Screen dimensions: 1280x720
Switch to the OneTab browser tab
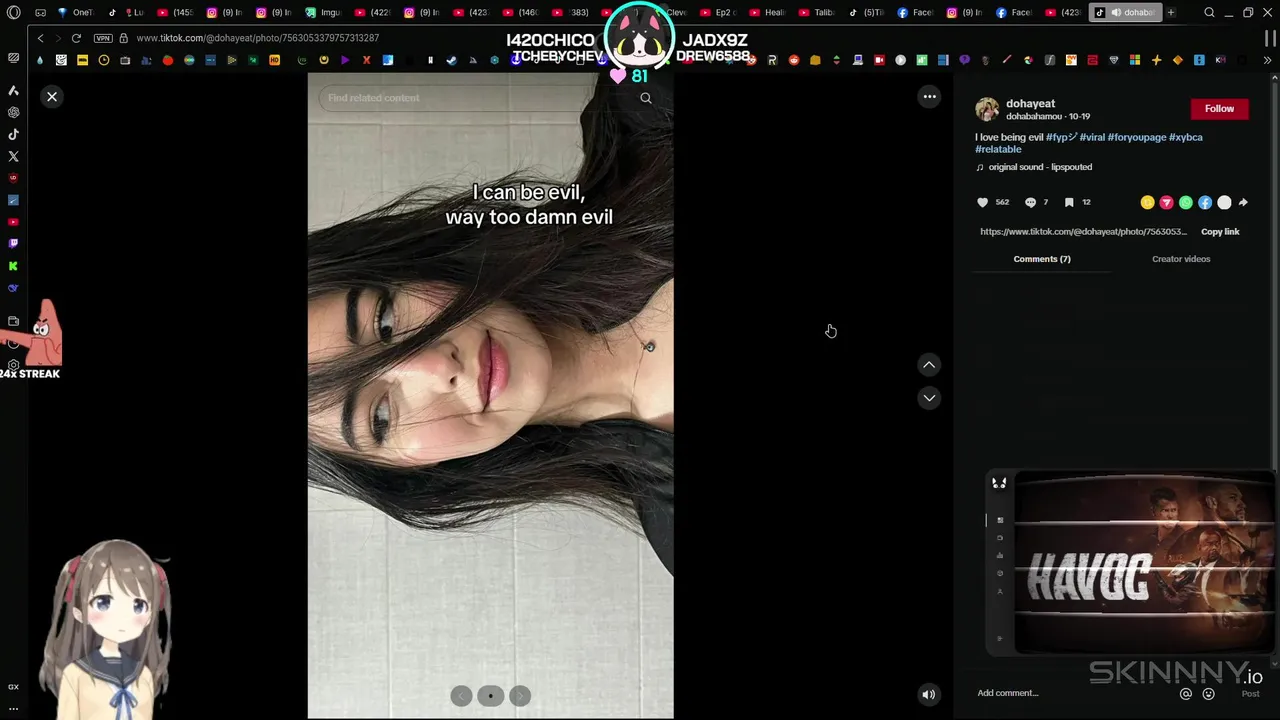(x=76, y=13)
